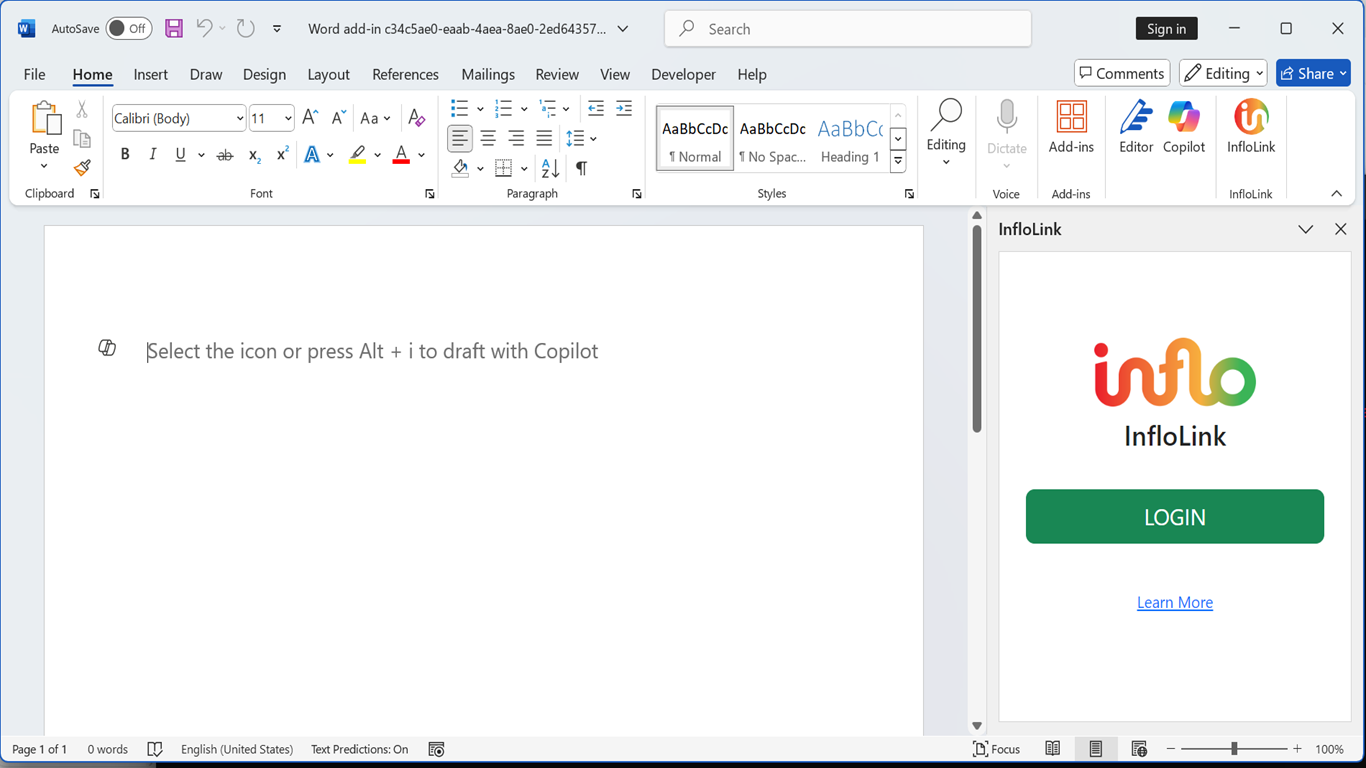Show paragraph marks pilcrow icon

coord(581,168)
